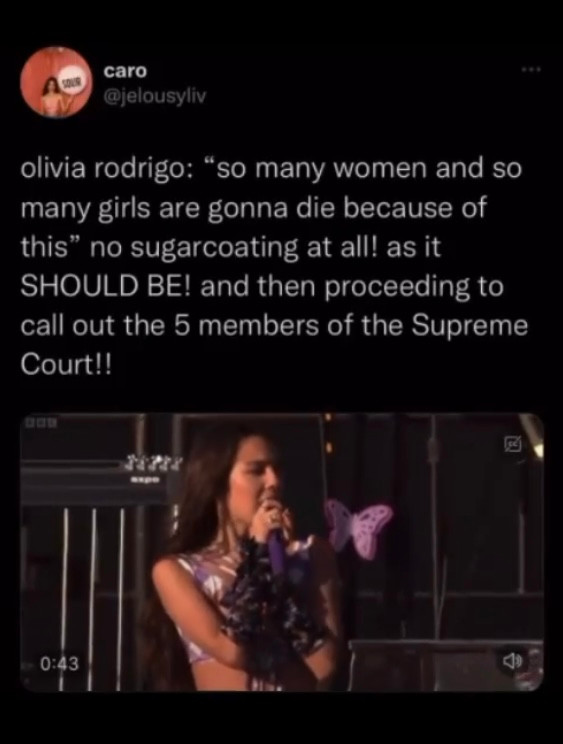Click the "SHOULD BE!" capitalized text

pos(107,287)
